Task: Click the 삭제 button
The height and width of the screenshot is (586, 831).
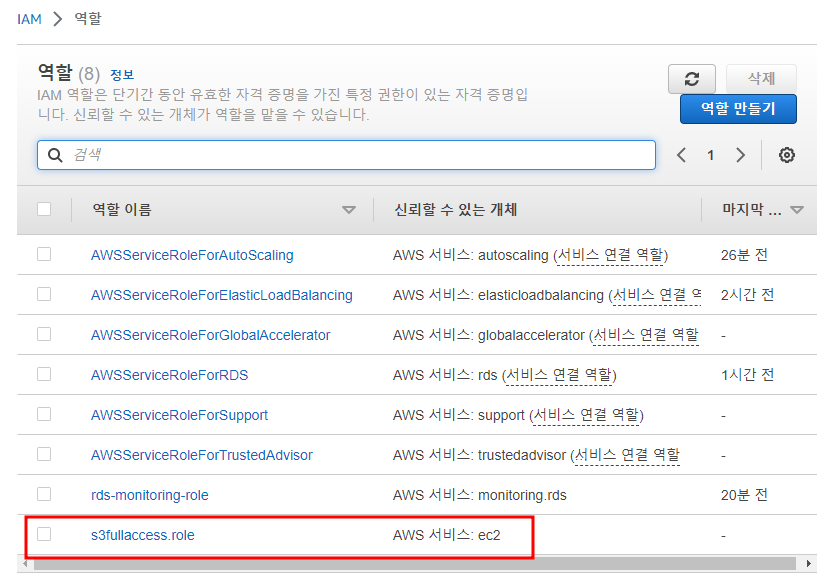Action: 761,79
